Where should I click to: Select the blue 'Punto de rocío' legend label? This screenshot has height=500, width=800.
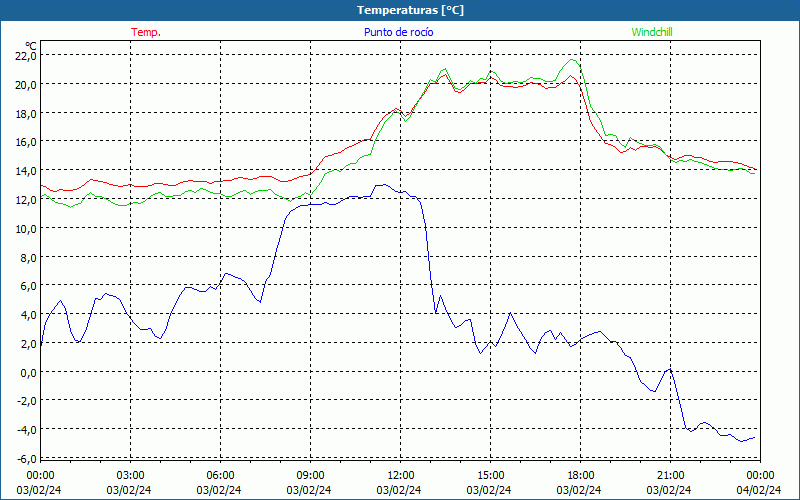[398, 32]
